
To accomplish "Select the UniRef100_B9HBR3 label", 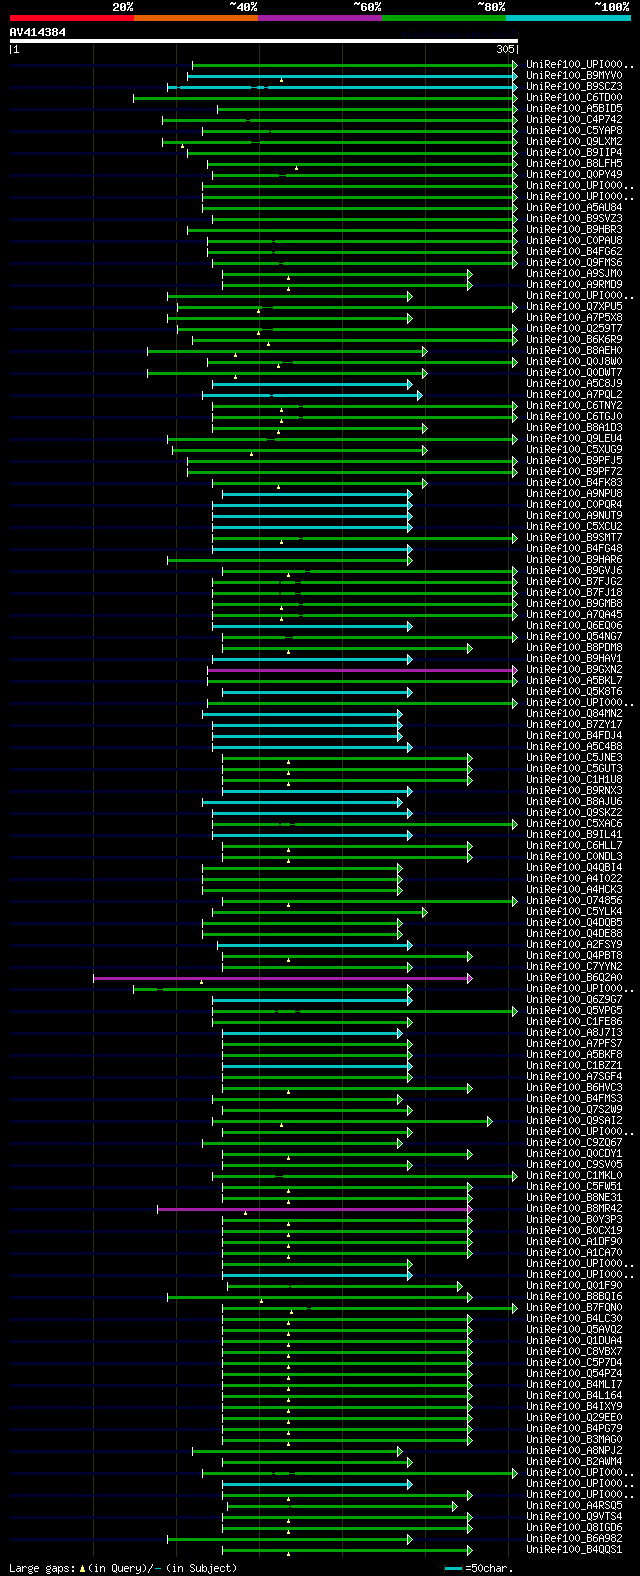I will [574, 229].
